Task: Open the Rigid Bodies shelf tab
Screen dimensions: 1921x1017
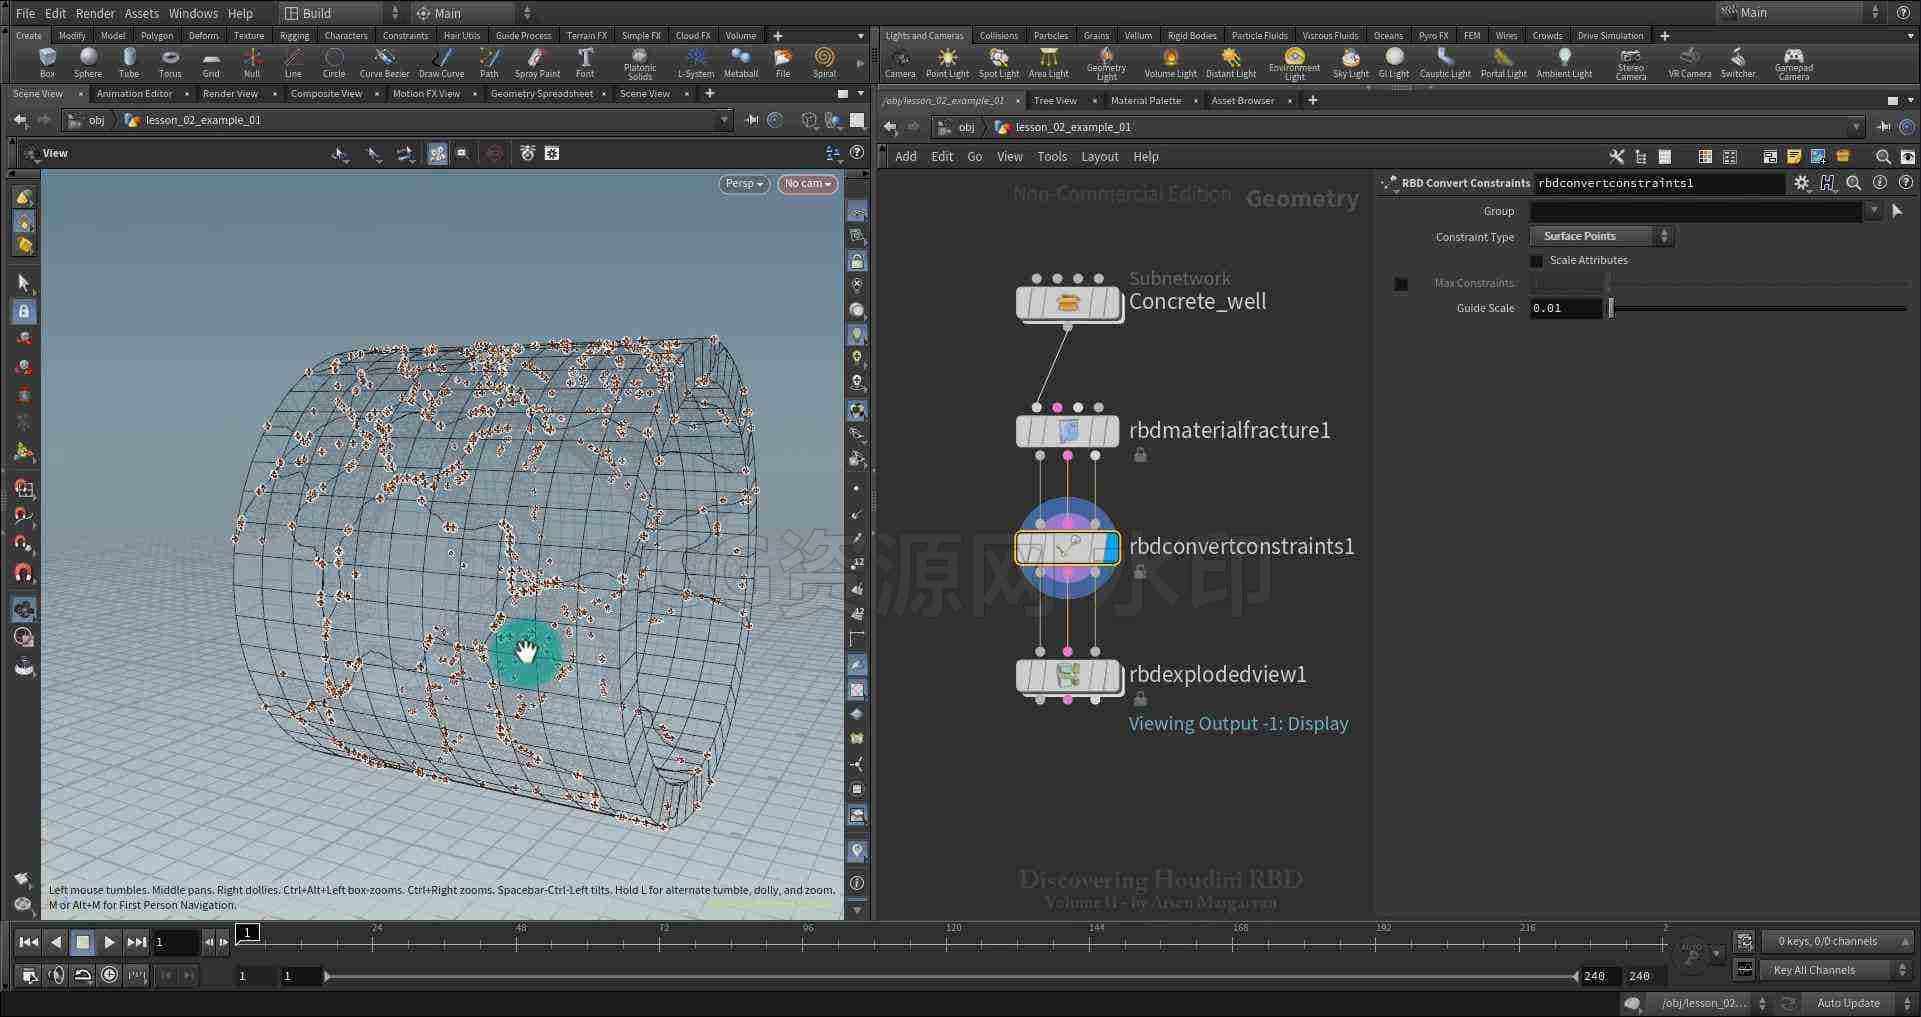Action: (x=1192, y=36)
